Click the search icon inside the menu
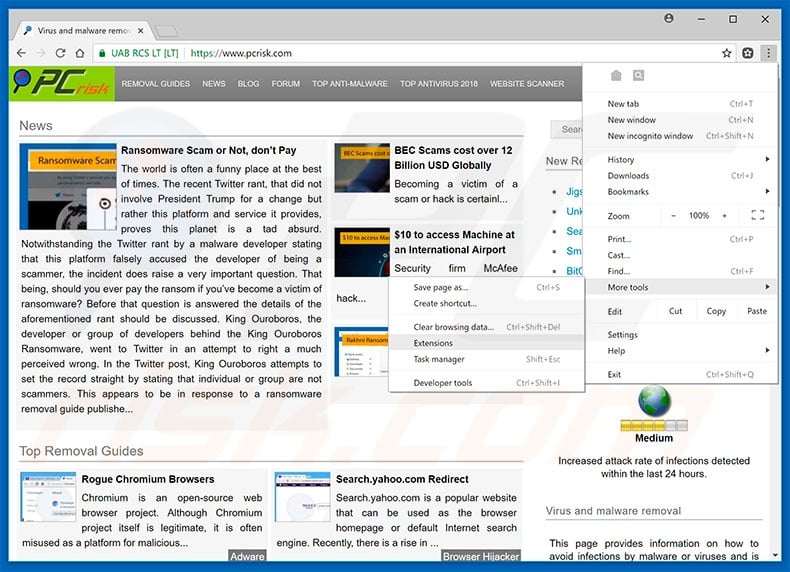The image size is (790, 572). [638, 76]
